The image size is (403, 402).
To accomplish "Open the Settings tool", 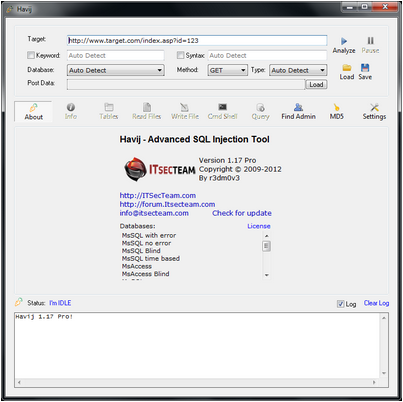I will pyautogui.click(x=374, y=112).
